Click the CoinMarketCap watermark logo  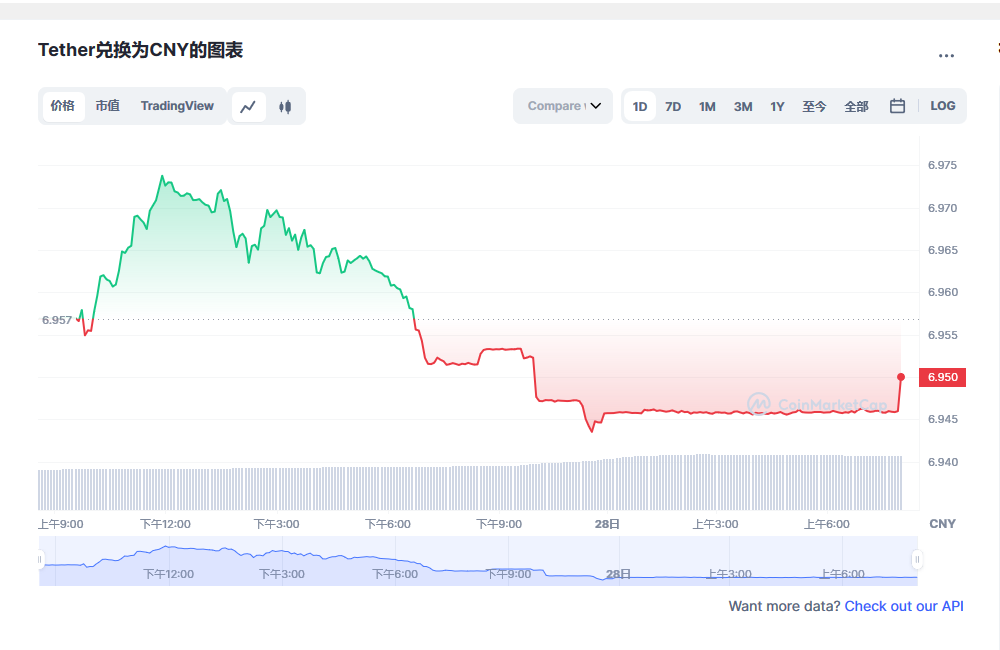tap(815, 403)
